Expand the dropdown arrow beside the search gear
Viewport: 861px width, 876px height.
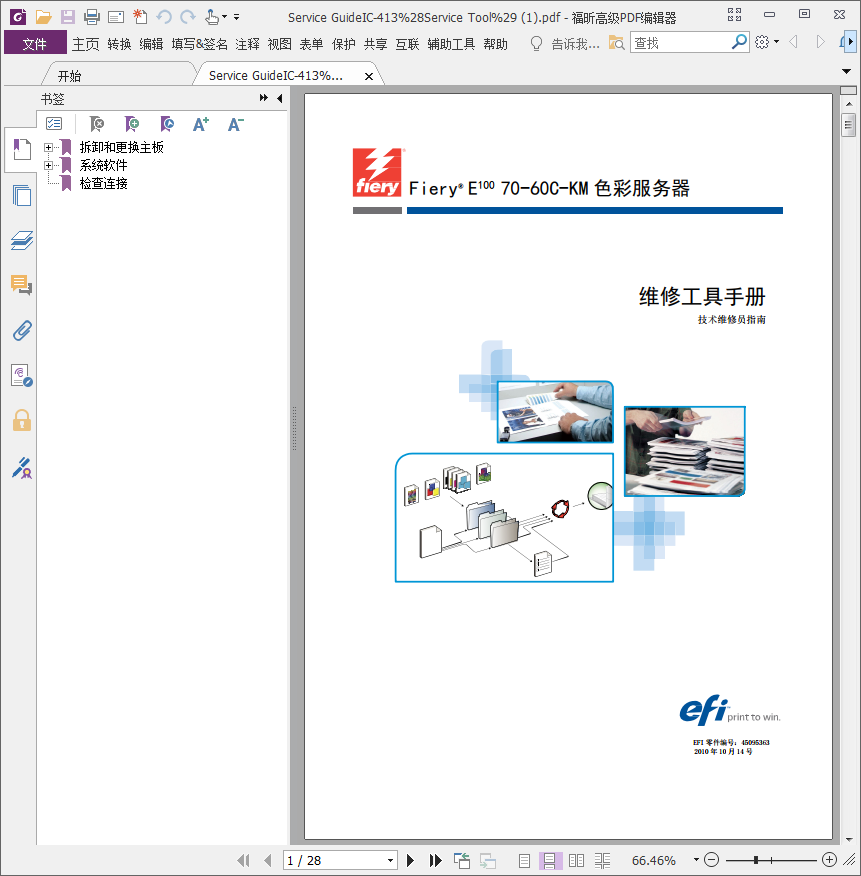776,42
